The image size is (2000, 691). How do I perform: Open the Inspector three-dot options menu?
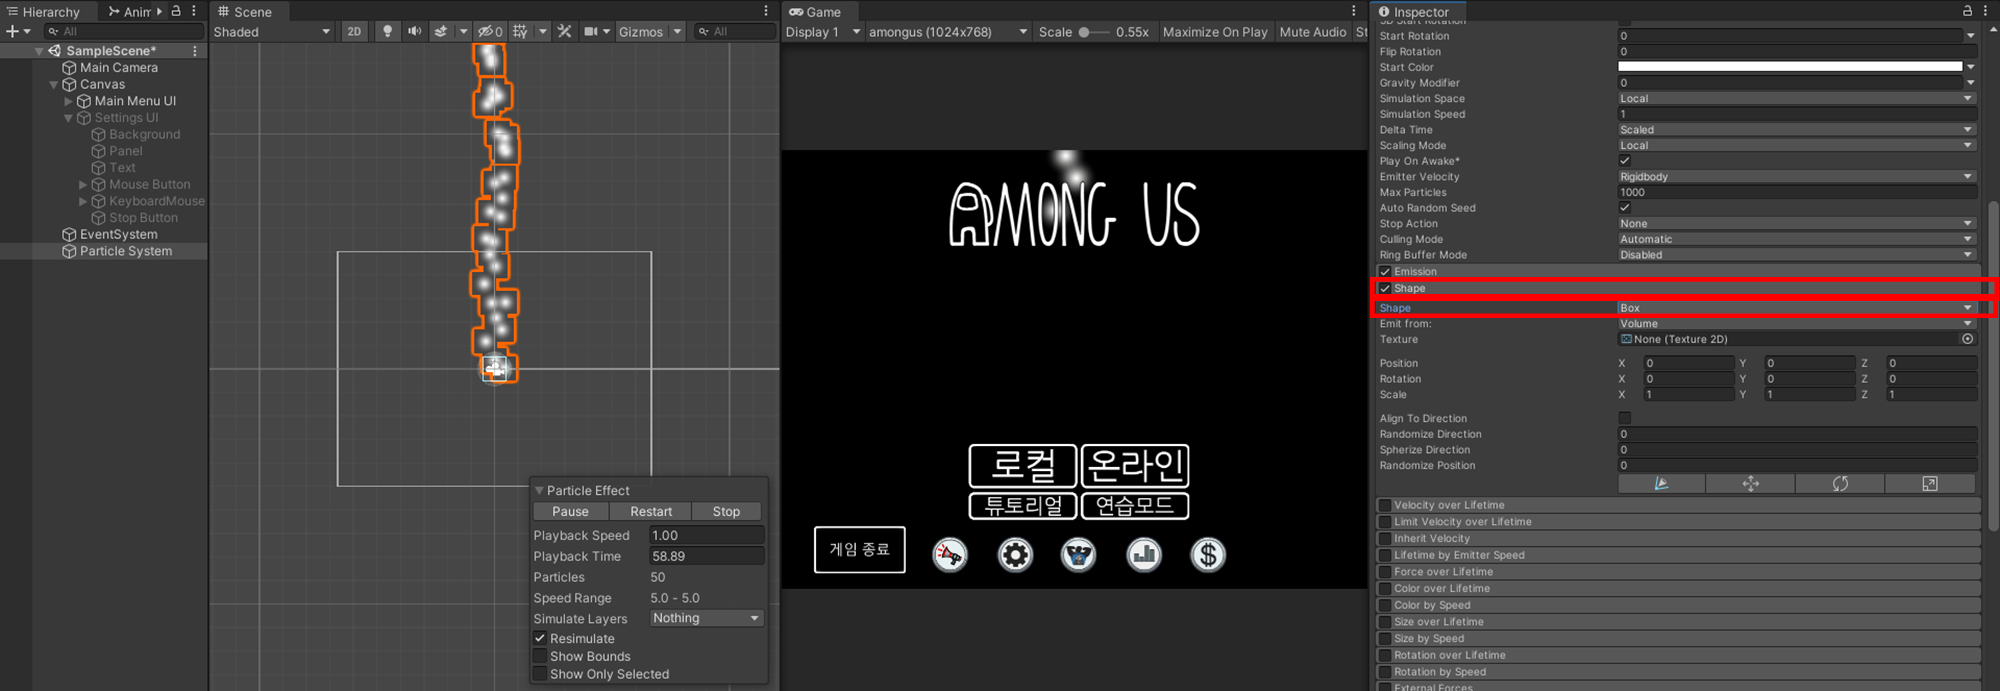(x=1986, y=11)
